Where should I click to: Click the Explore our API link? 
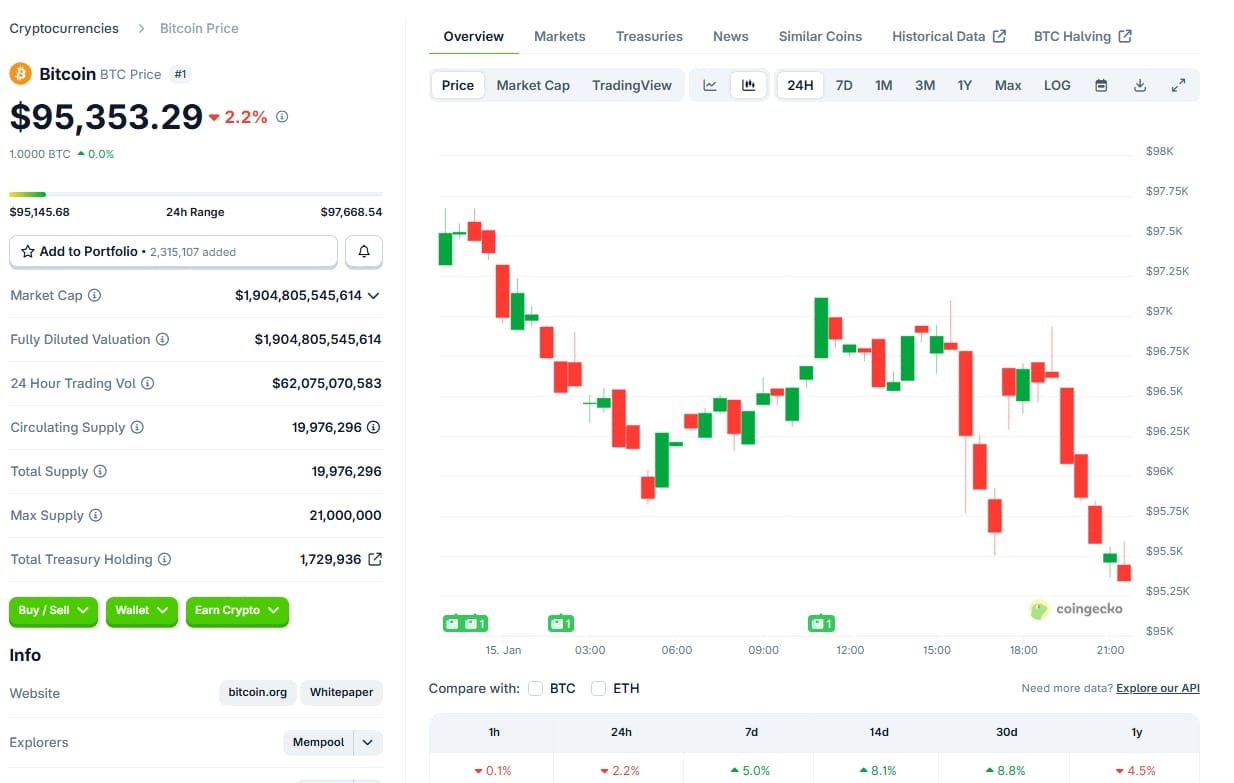pyautogui.click(x=1157, y=688)
